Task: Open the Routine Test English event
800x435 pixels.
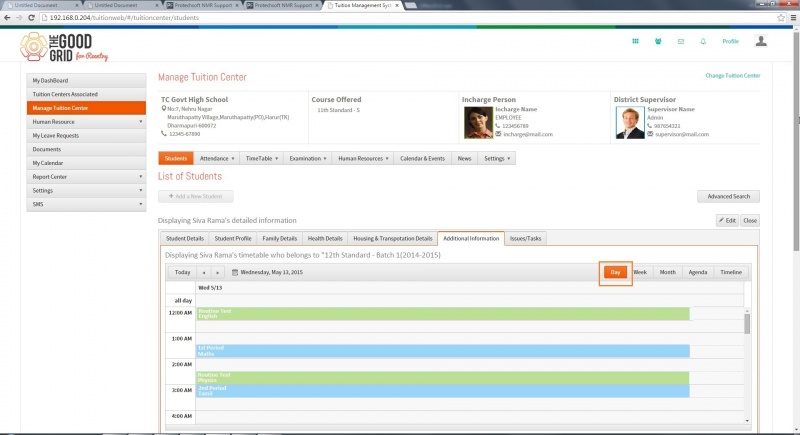Action: click(x=443, y=314)
